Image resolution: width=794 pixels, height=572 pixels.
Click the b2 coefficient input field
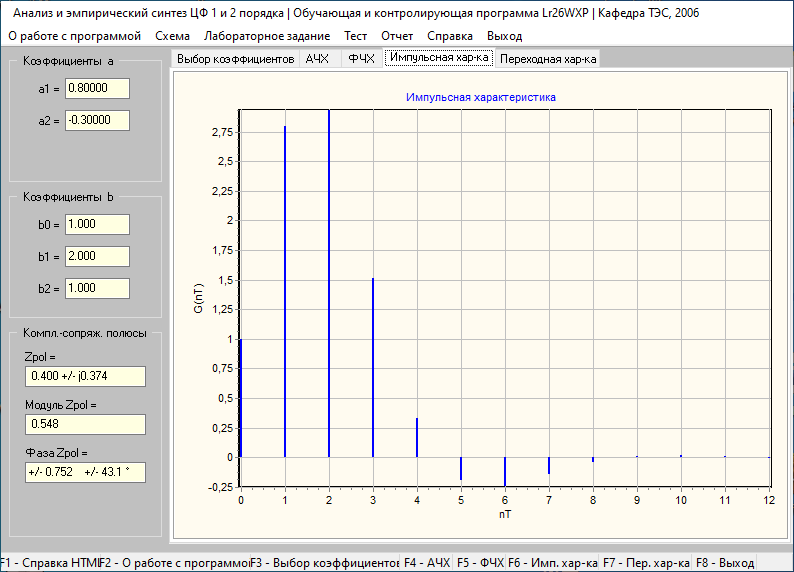[x=97, y=288]
